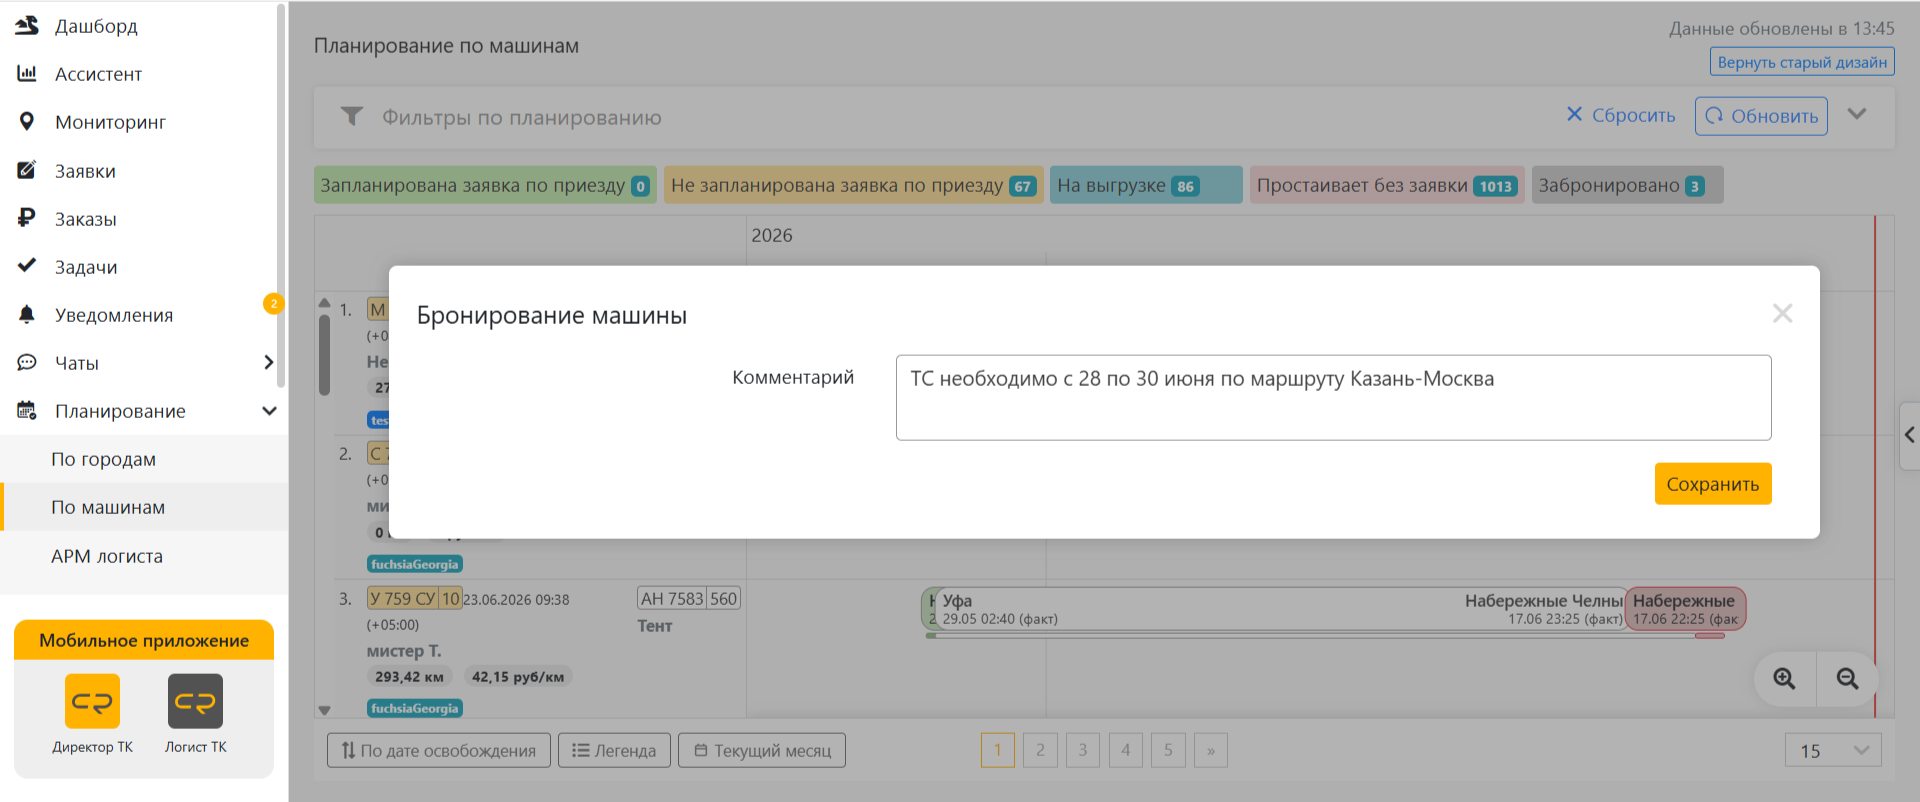Image resolution: width=1920 pixels, height=802 pixels.
Task: Click the 293,42 км value
Action: [x=409, y=677]
